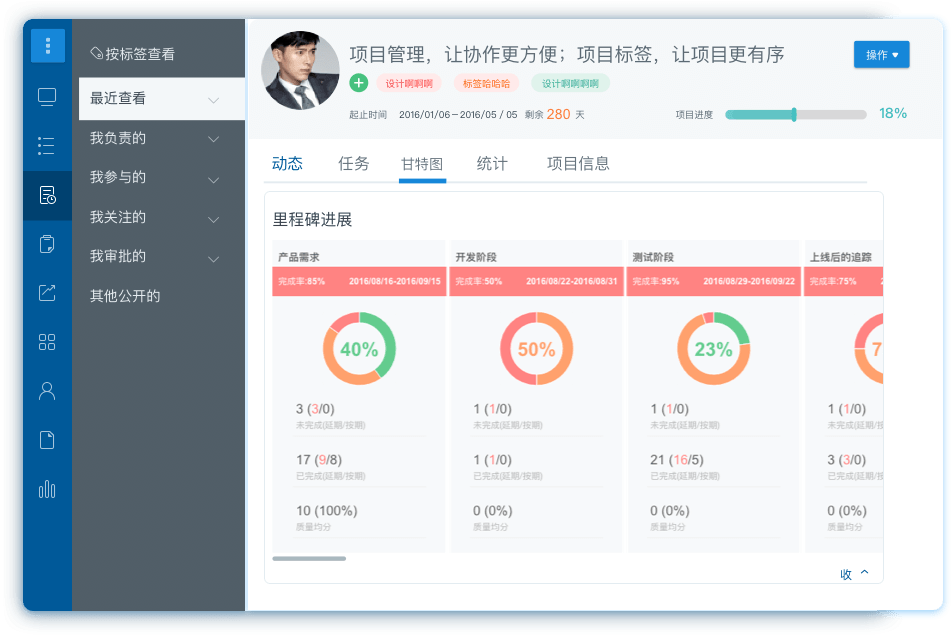Click the 23% donut chart for 测试阶段

point(713,349)
